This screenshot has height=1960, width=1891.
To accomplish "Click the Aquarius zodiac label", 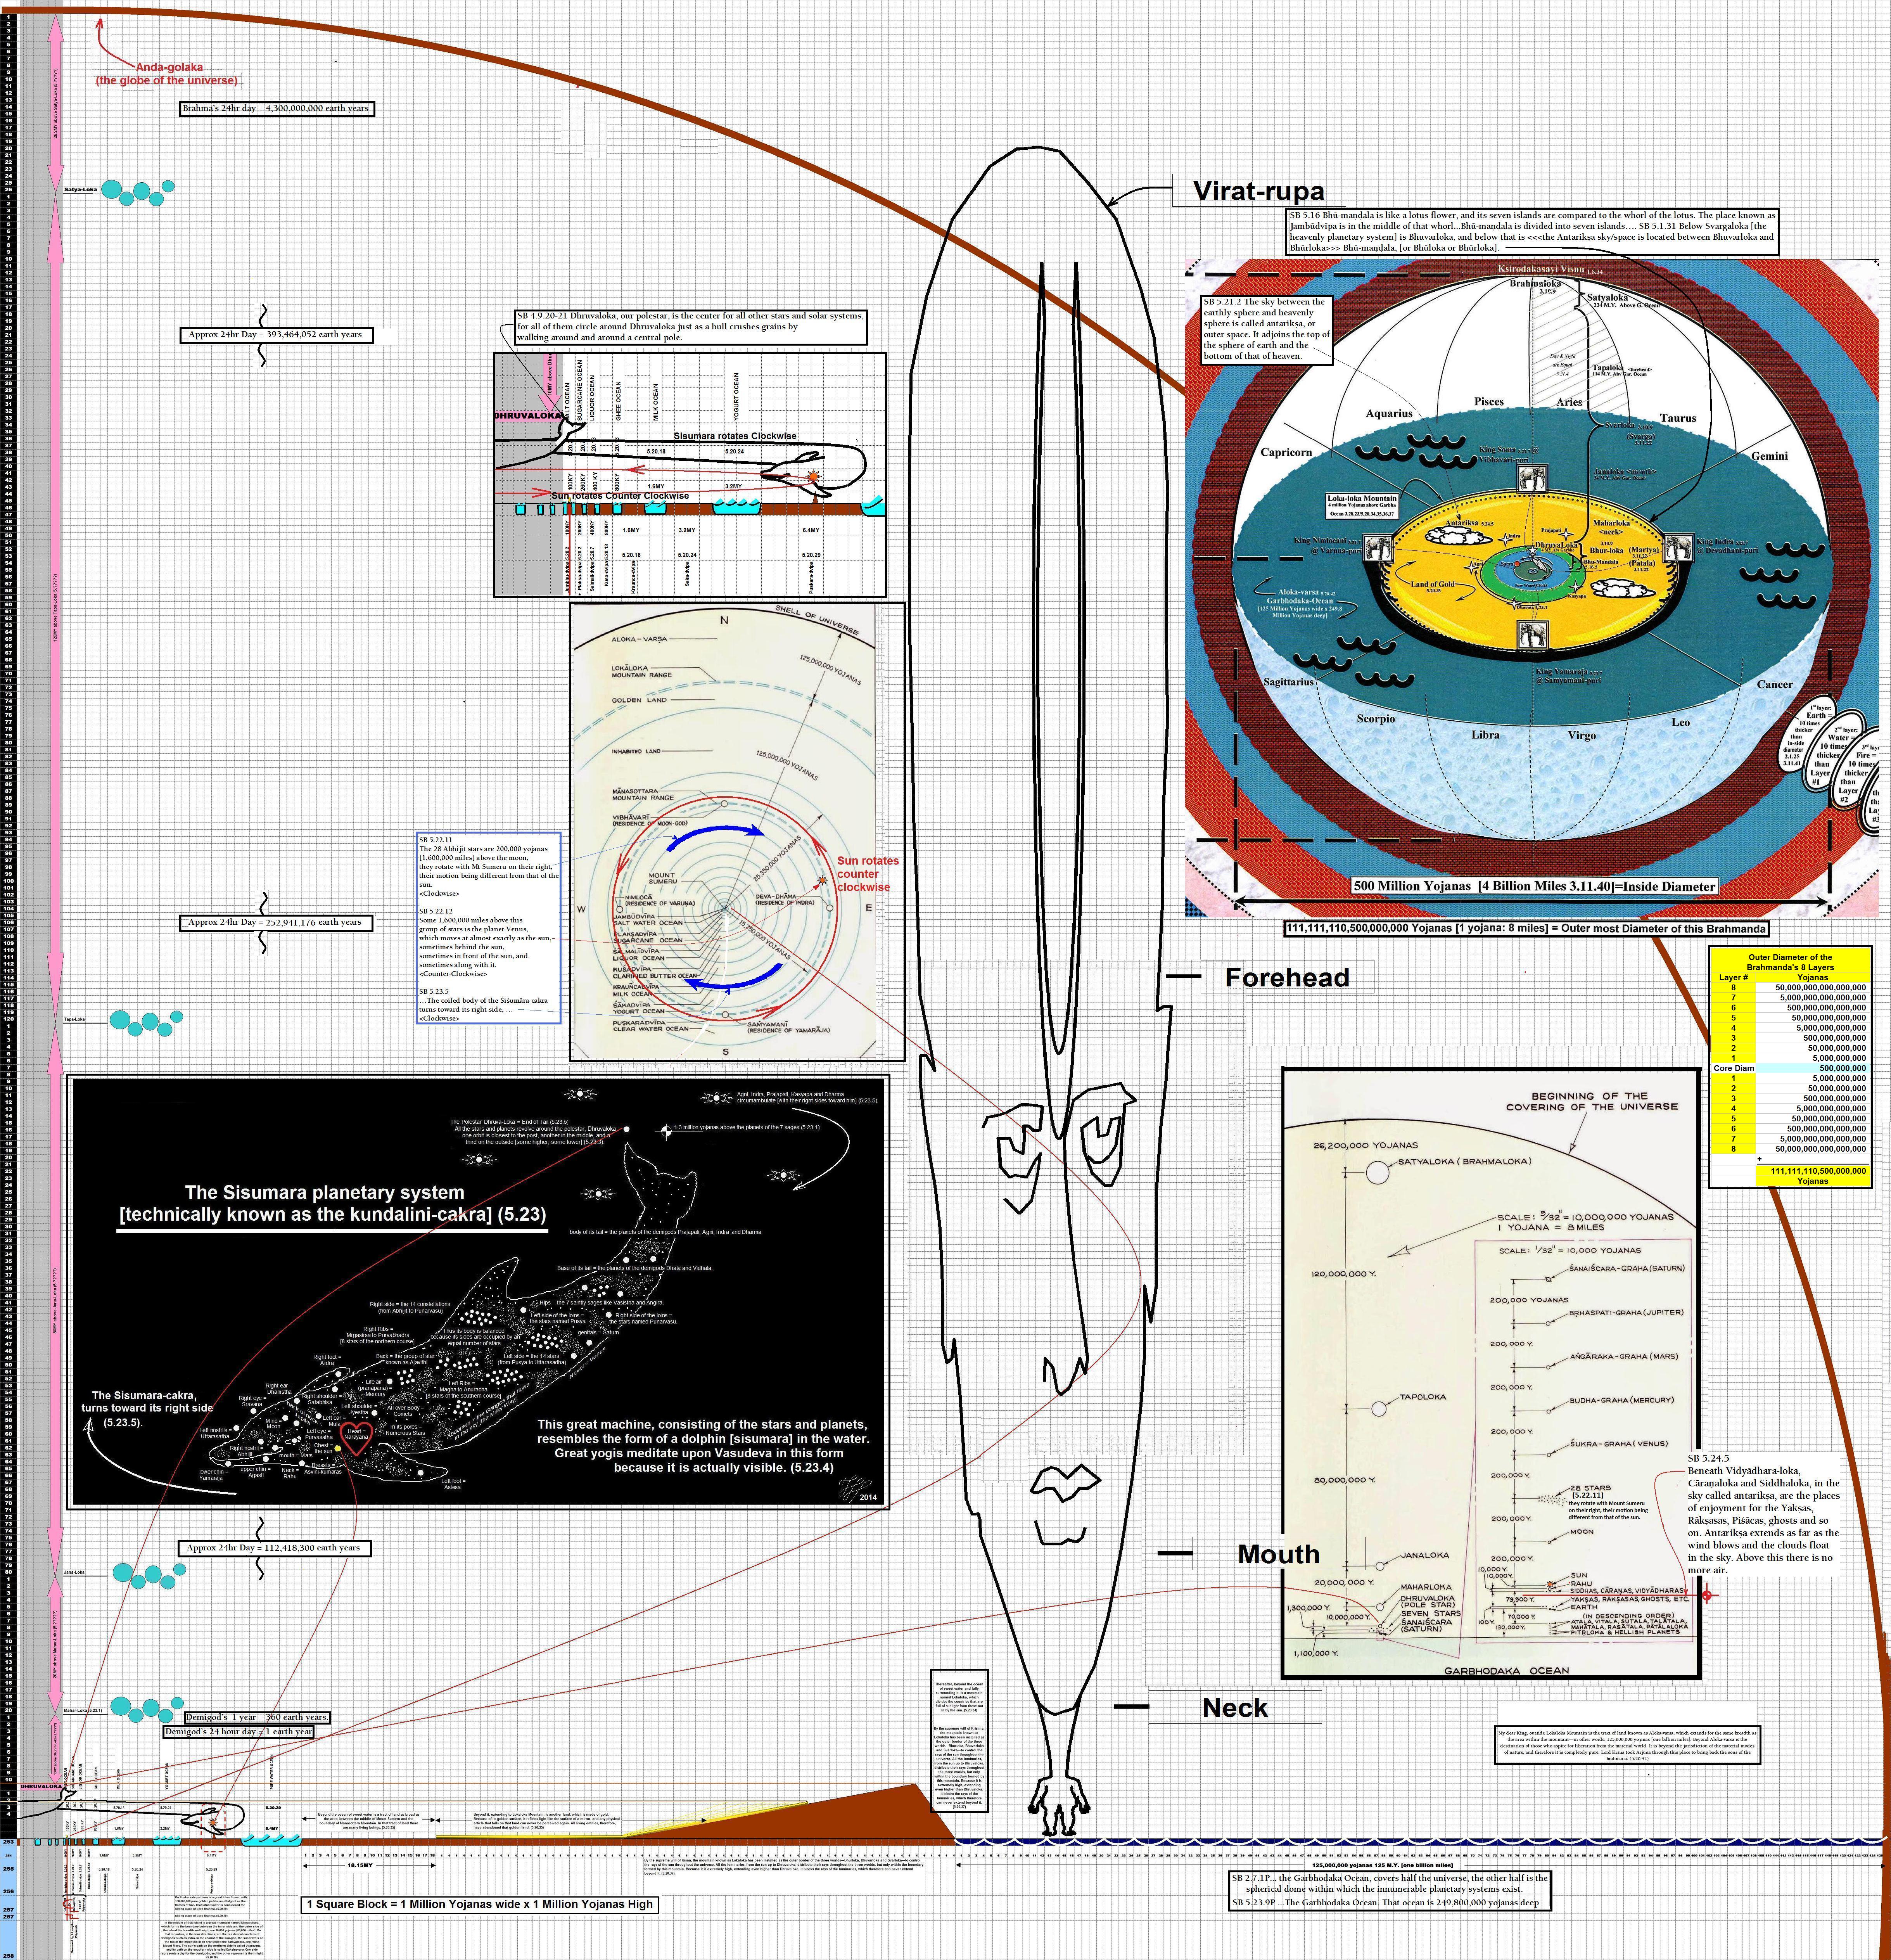I will [x=1389, y=413].
